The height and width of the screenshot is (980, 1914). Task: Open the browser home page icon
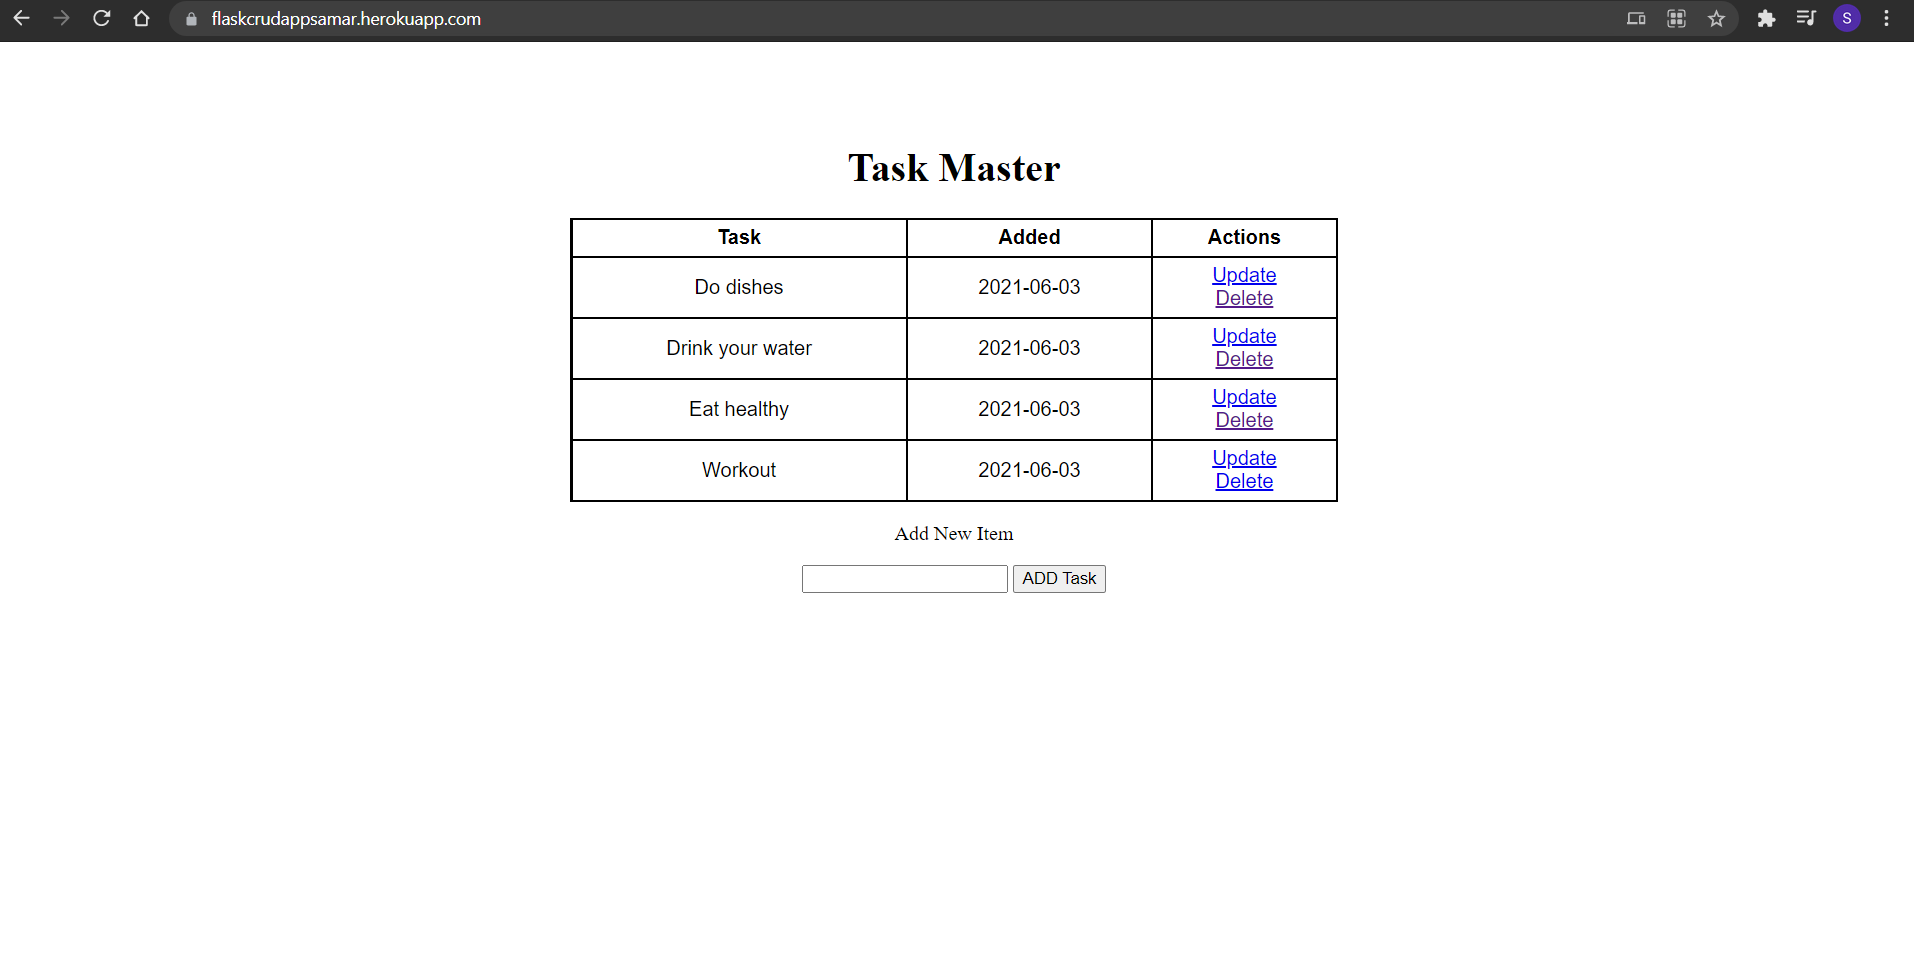coord(141,18)
